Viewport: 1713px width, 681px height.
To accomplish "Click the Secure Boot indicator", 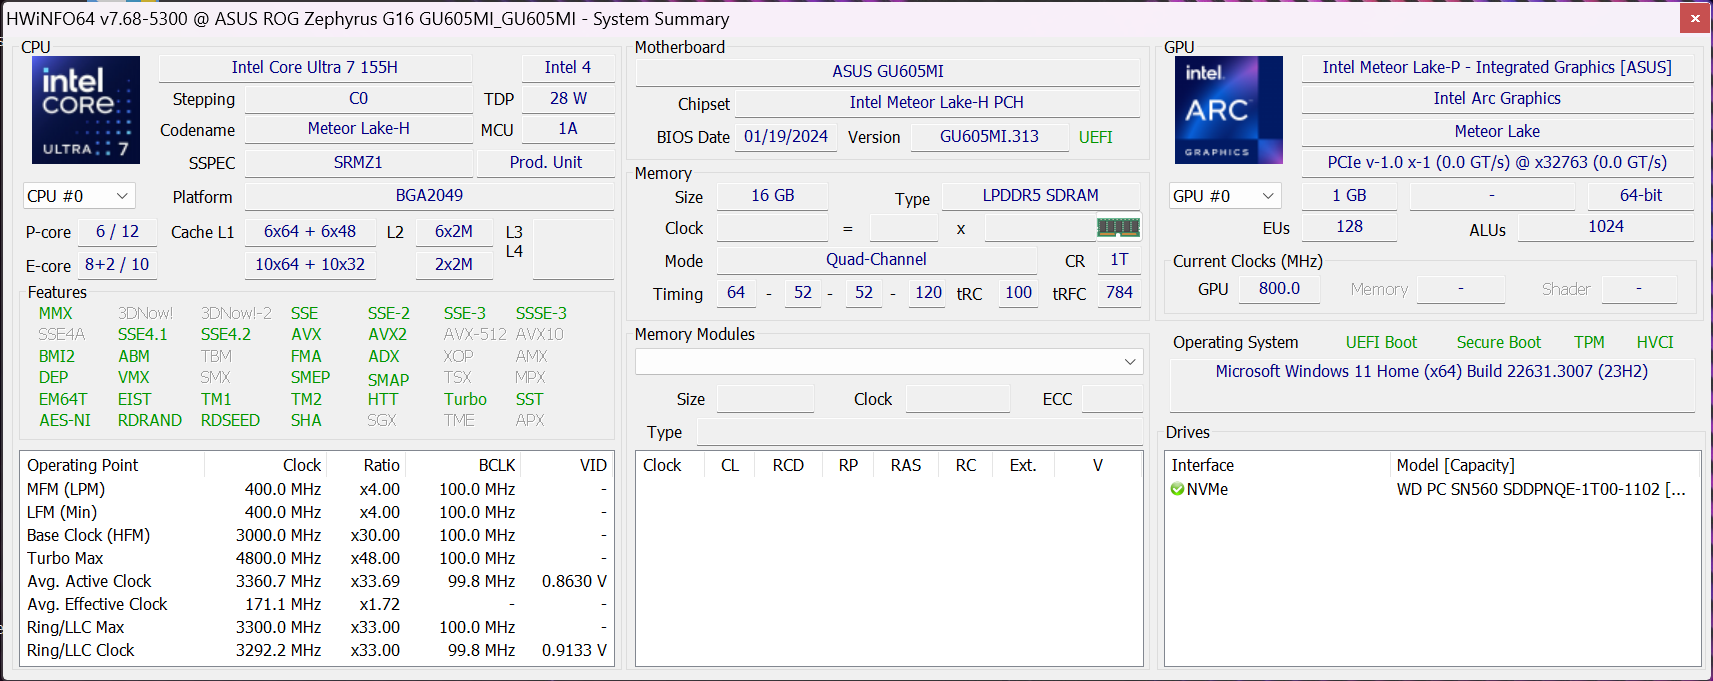I will [x=1498, y=342].
